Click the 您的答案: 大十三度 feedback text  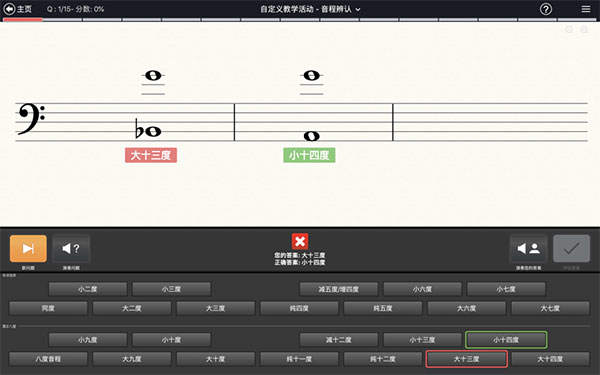[300, 255]
